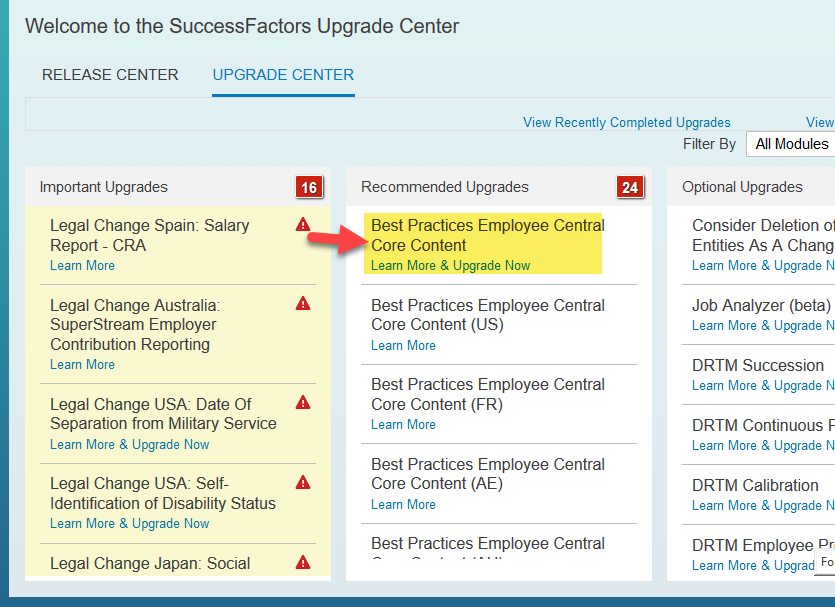This screenshot has height=607, width=835.
Task: Click the DRTM Calibration title
Action: 755,486
